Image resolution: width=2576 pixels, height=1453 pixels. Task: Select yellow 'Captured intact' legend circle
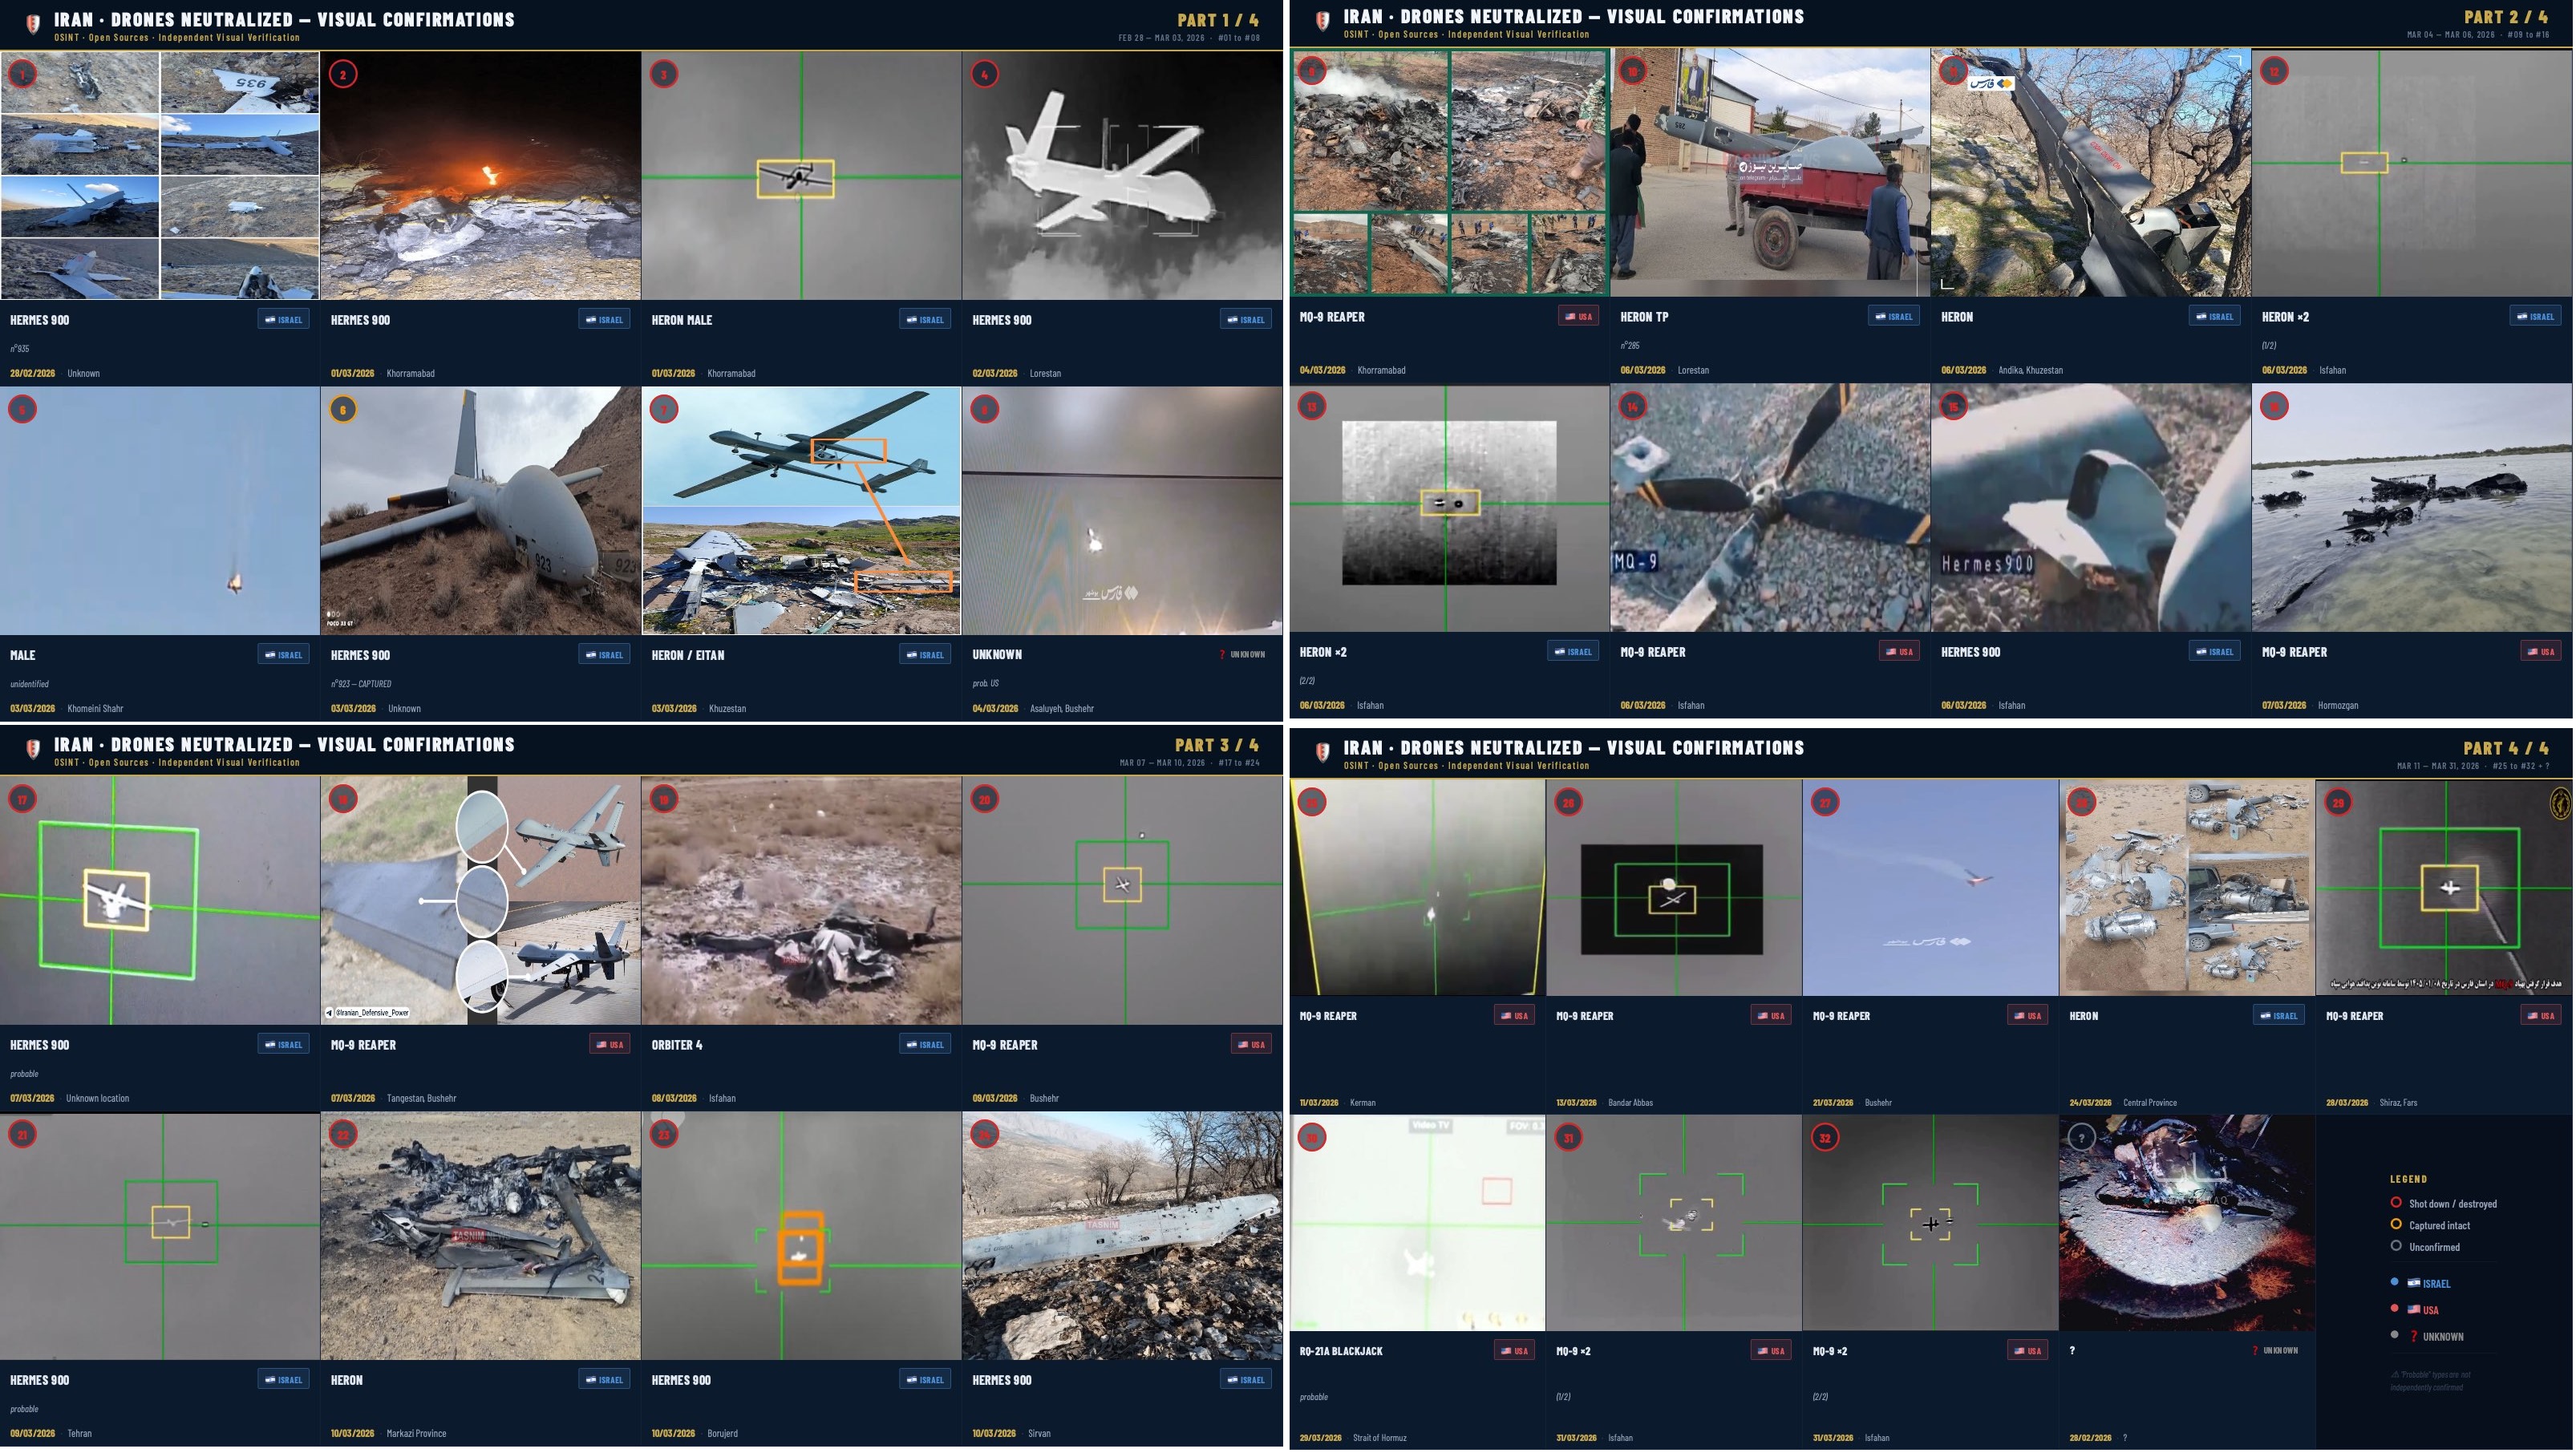point(2396,1225)
